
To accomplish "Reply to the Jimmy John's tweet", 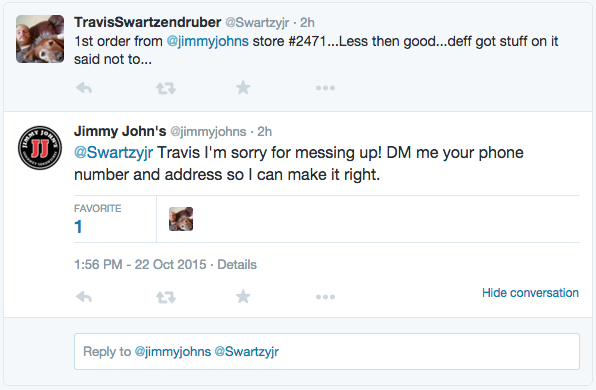I will point(84,296).
